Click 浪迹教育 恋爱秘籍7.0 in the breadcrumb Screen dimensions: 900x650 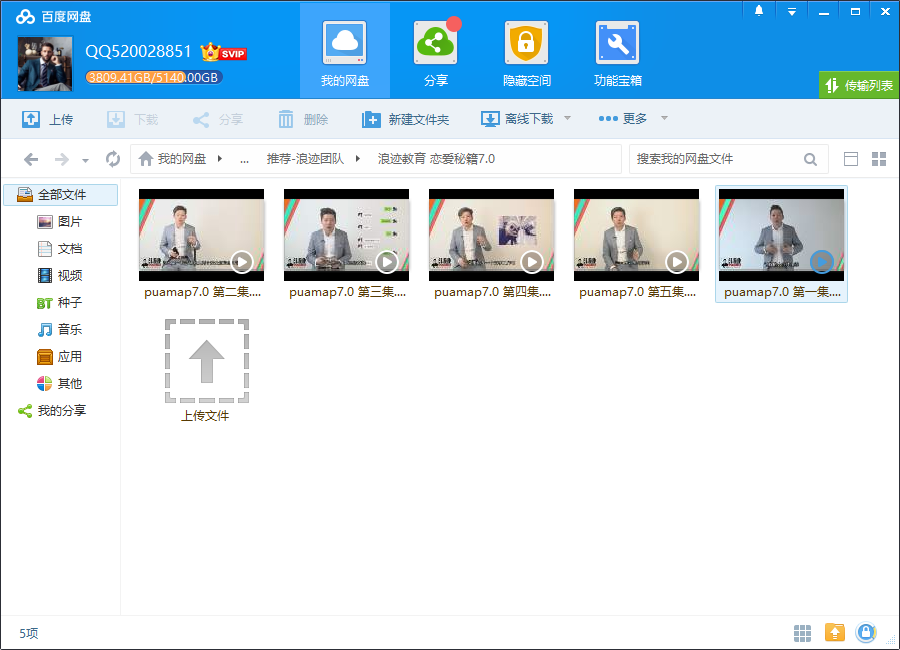click(436, 159)
